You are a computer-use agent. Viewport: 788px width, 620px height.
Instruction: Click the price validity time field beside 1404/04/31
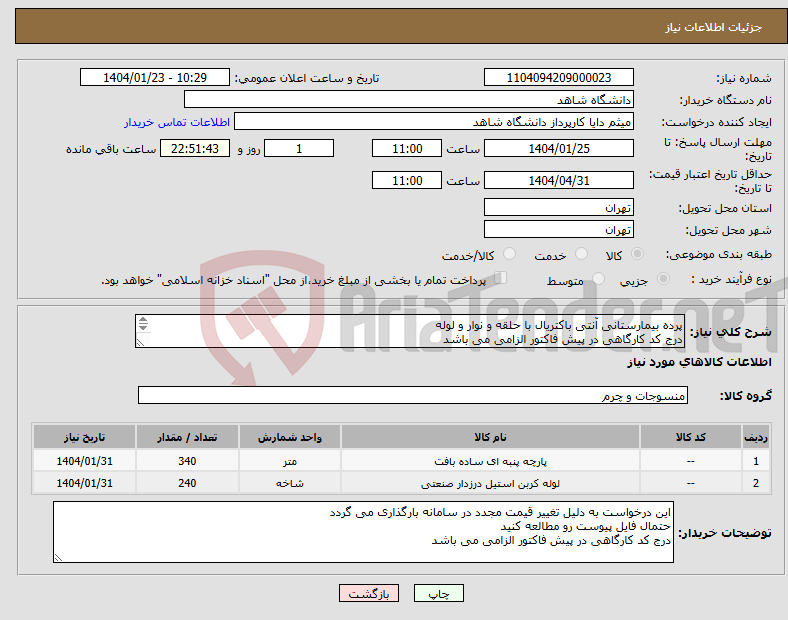[x=407, y=180]
